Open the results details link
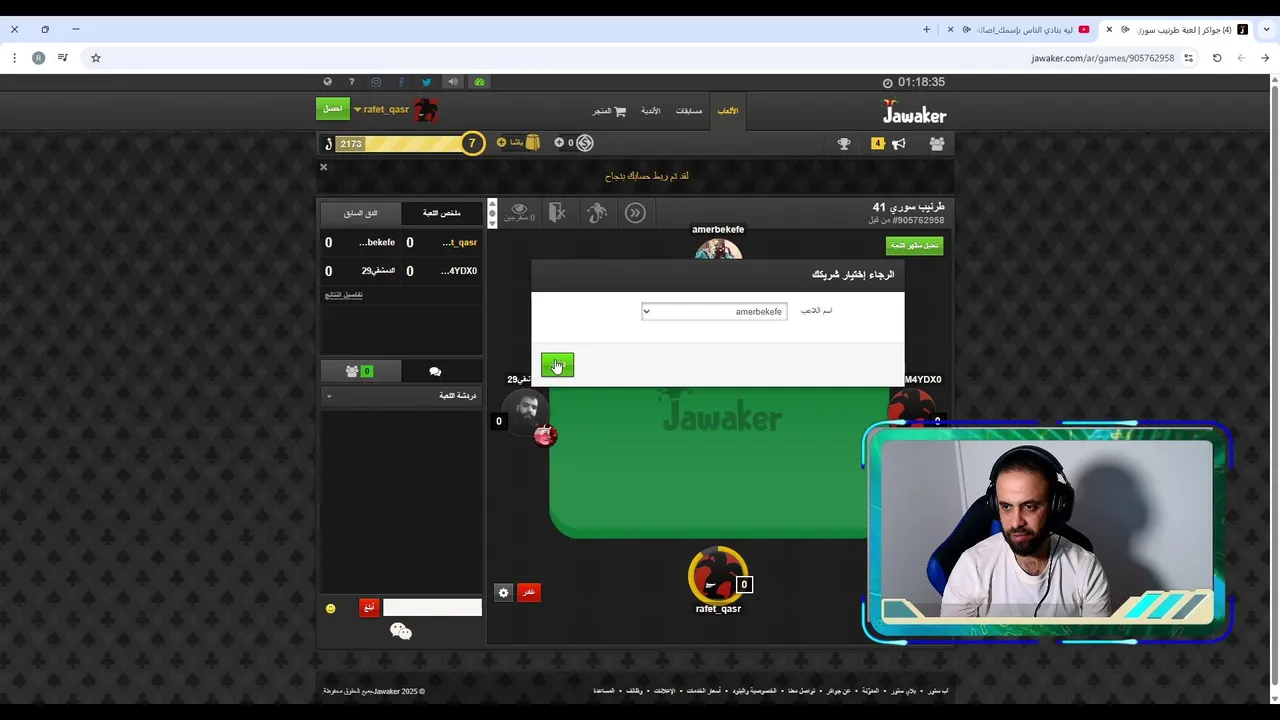This screenshot has height=720, width=1280. coord(344,295)
